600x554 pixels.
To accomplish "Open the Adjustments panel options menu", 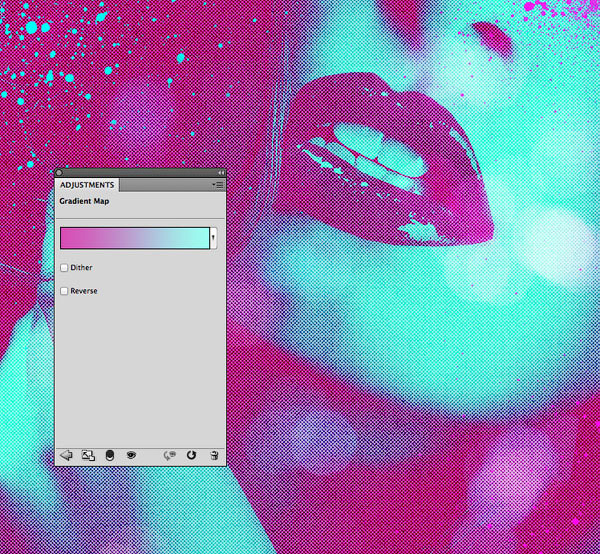I will pyautogui.click(x=218, y=185).
